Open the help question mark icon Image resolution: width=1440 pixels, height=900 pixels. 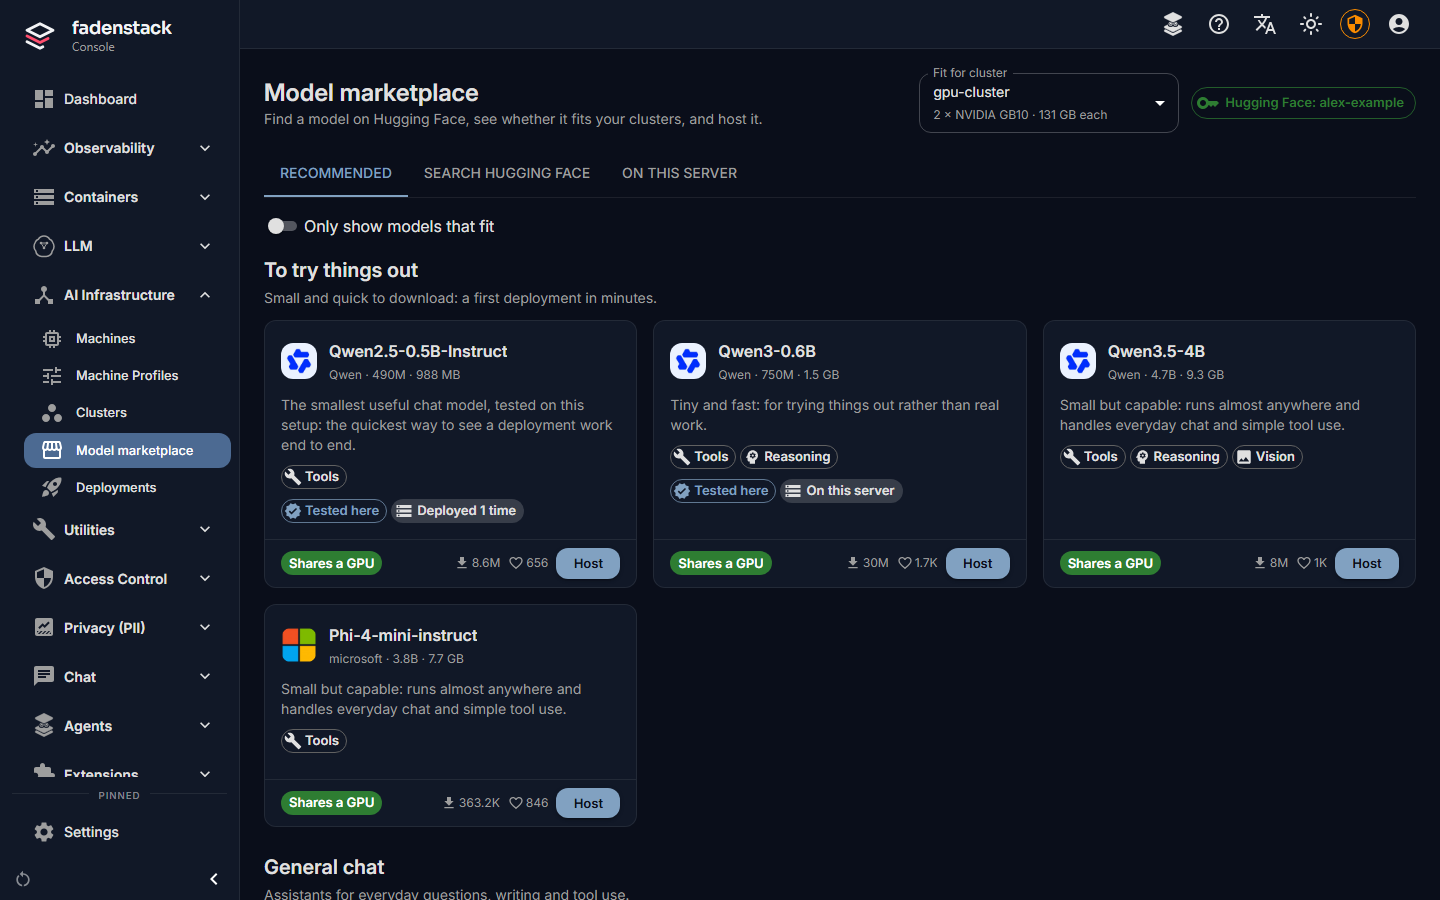pos(1219,24)
